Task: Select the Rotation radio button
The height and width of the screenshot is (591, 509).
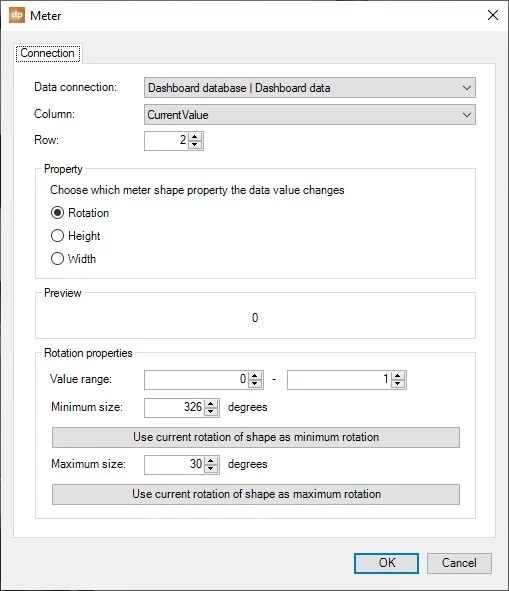Action: tap(57, 213)
